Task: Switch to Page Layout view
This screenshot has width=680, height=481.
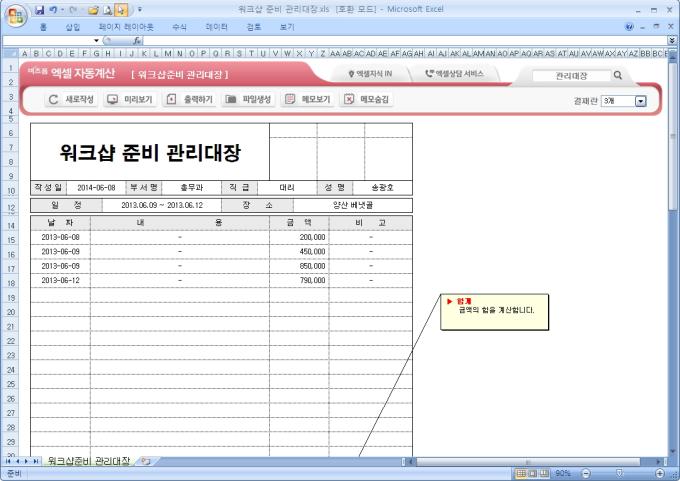Action: [533, 473]
